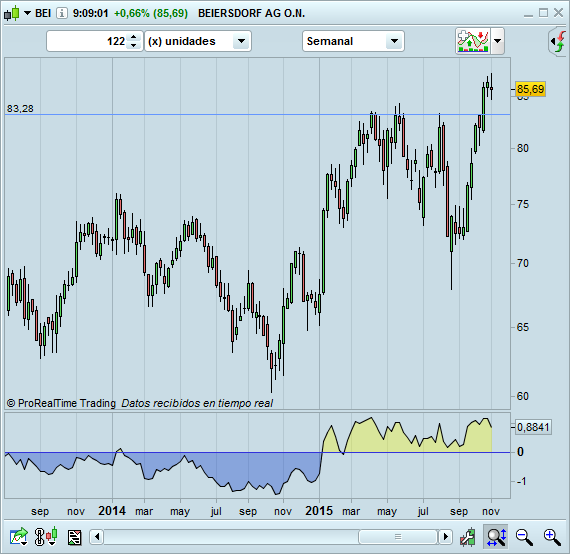Viewport: 570px width, 554px height.
Task: Click the zoom in magnifier icon
Action: click(552, 537)
